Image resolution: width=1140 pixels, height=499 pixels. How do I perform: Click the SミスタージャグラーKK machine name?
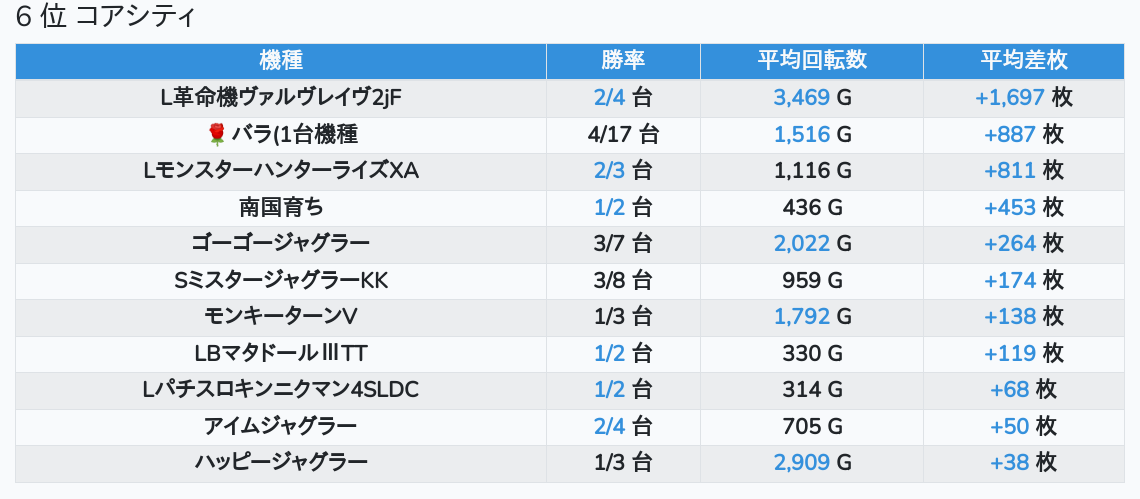pos(280,280)
